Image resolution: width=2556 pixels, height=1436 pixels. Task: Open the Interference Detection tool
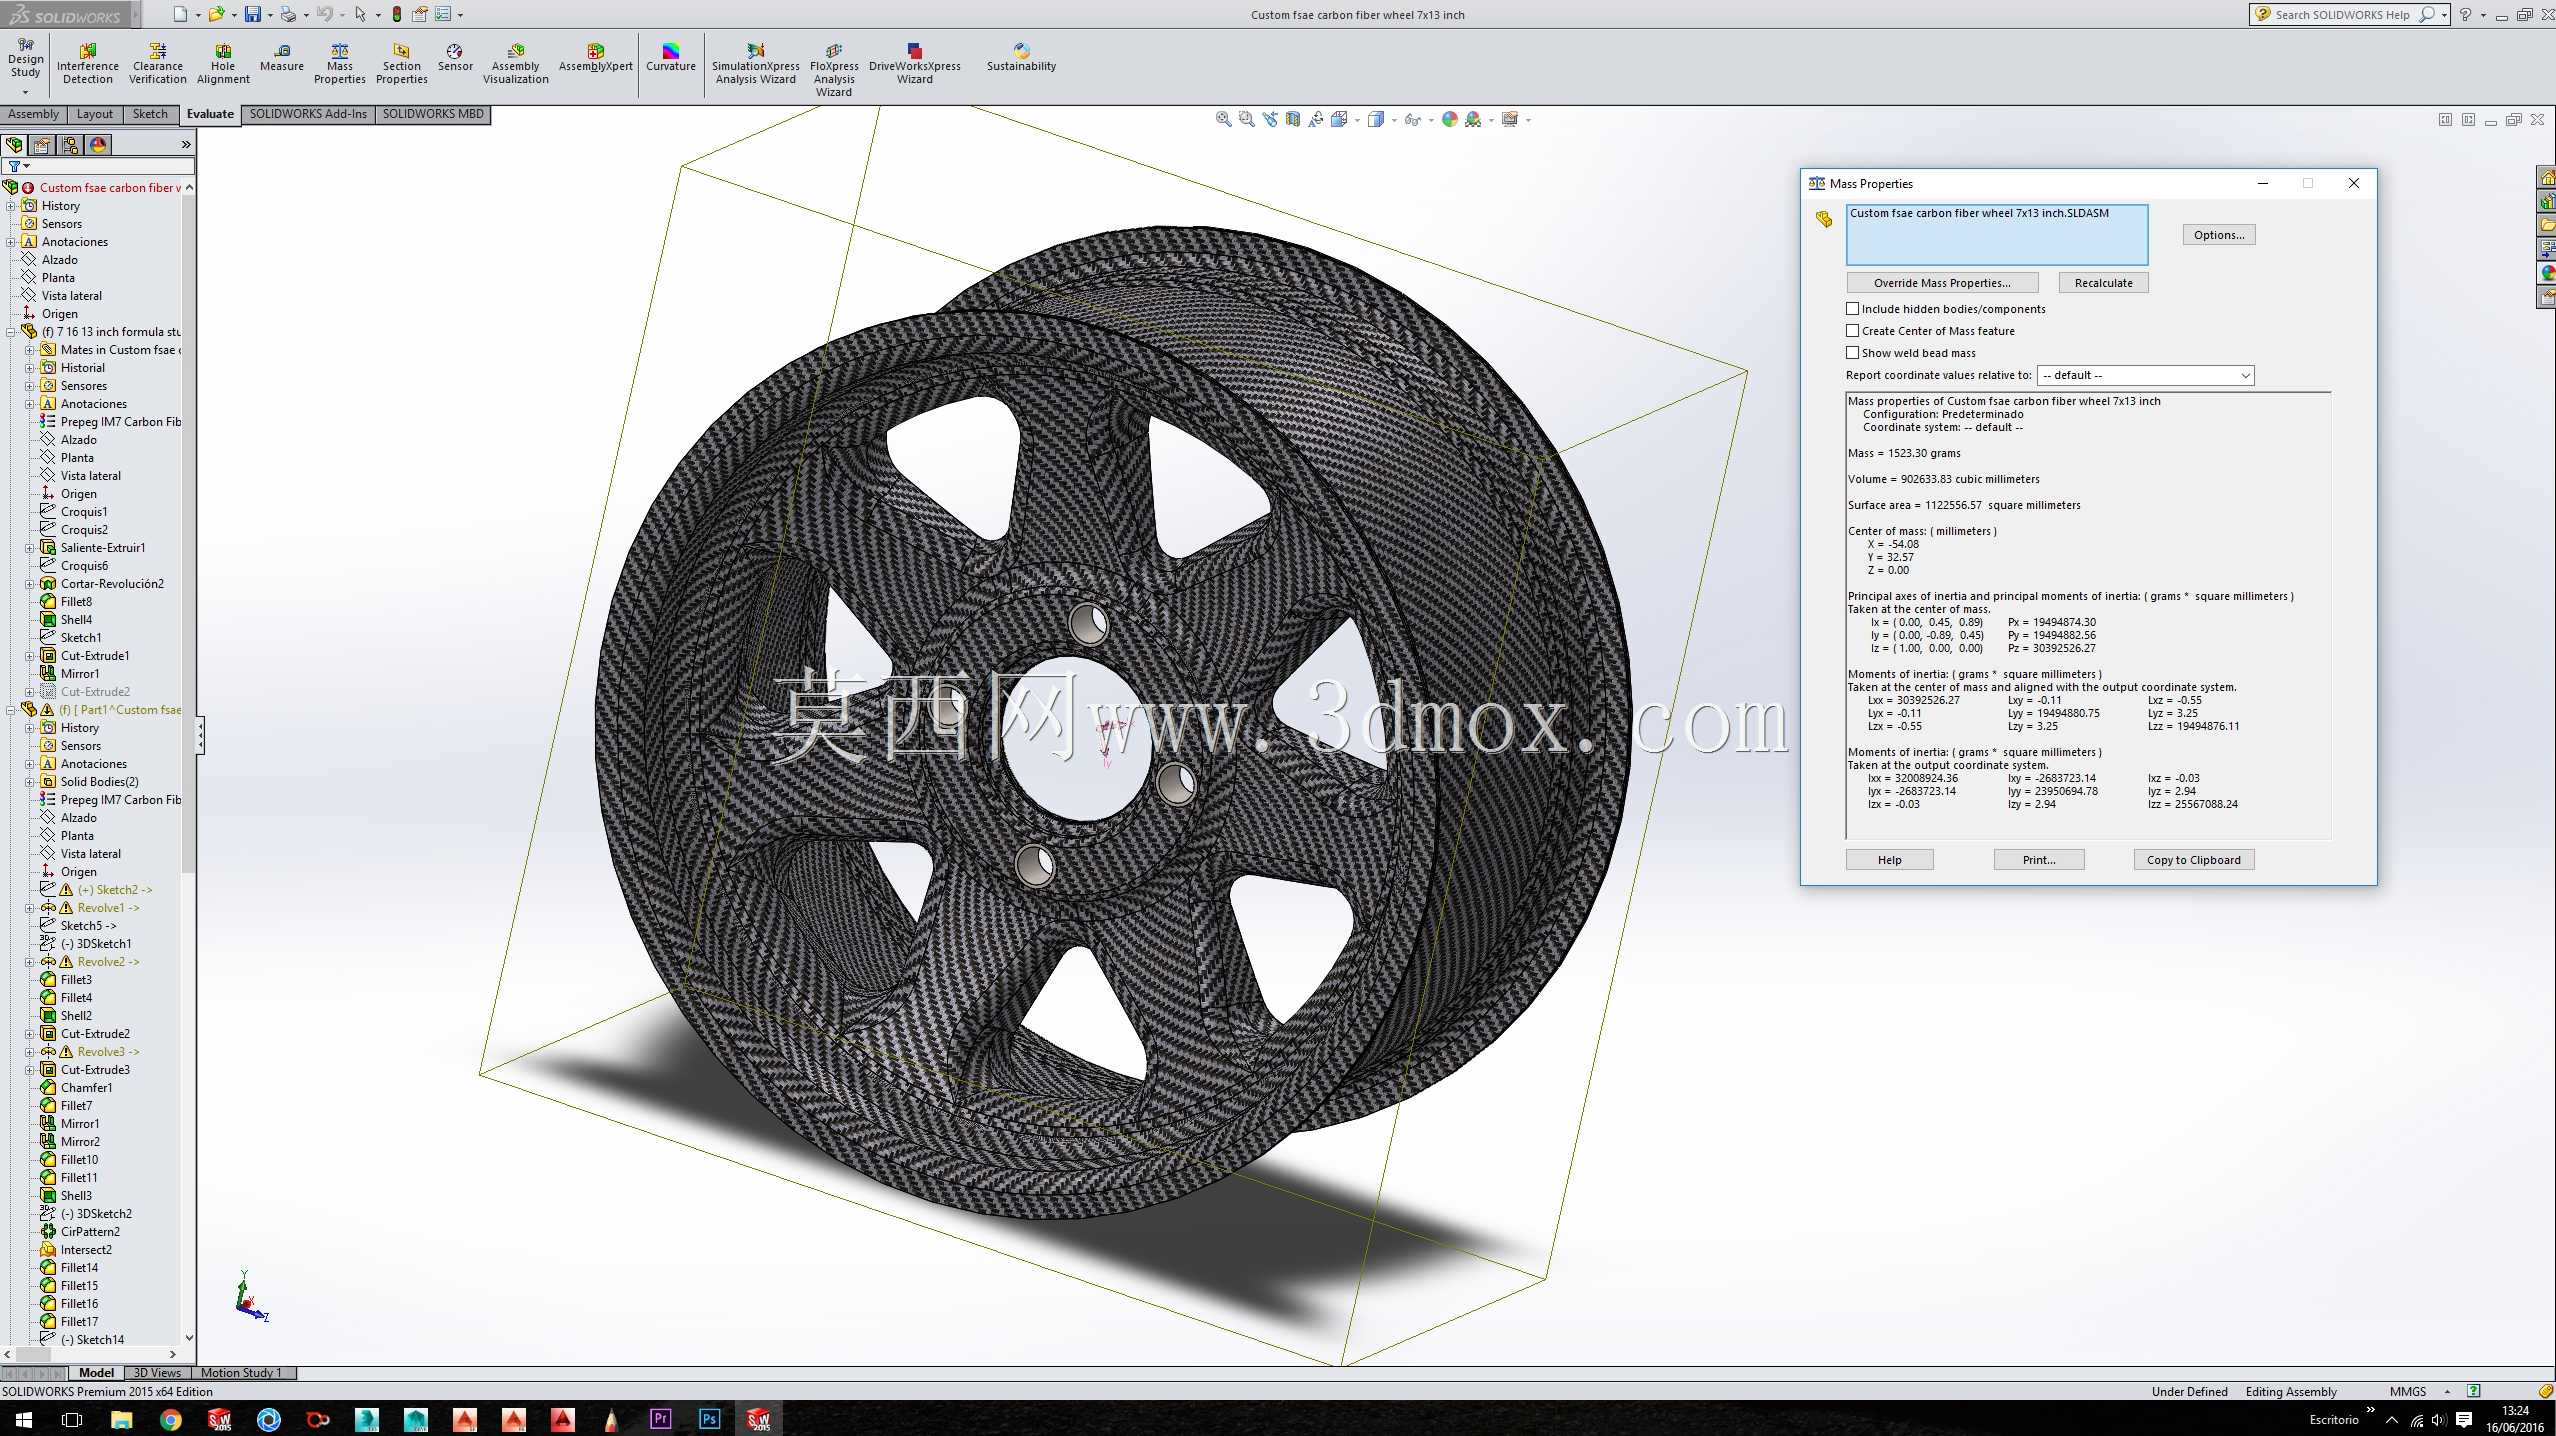click(x=88, y=64)
